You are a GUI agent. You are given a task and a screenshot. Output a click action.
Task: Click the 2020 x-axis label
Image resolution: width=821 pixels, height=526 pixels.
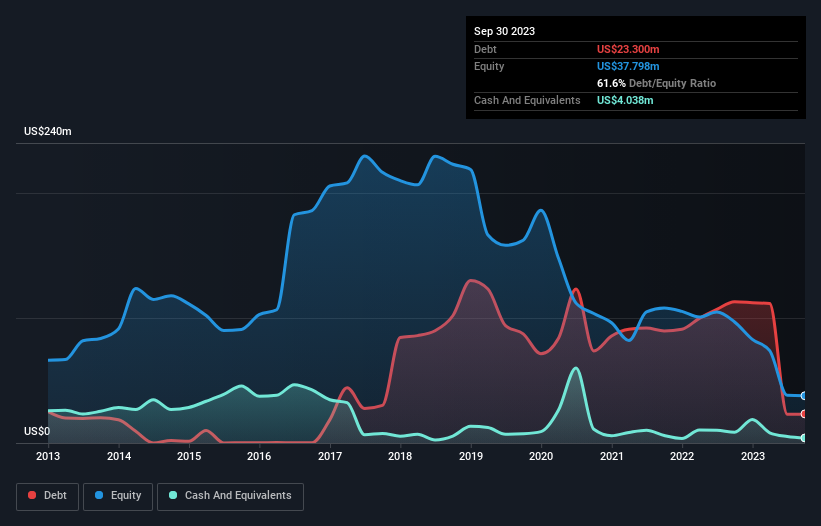541,456
